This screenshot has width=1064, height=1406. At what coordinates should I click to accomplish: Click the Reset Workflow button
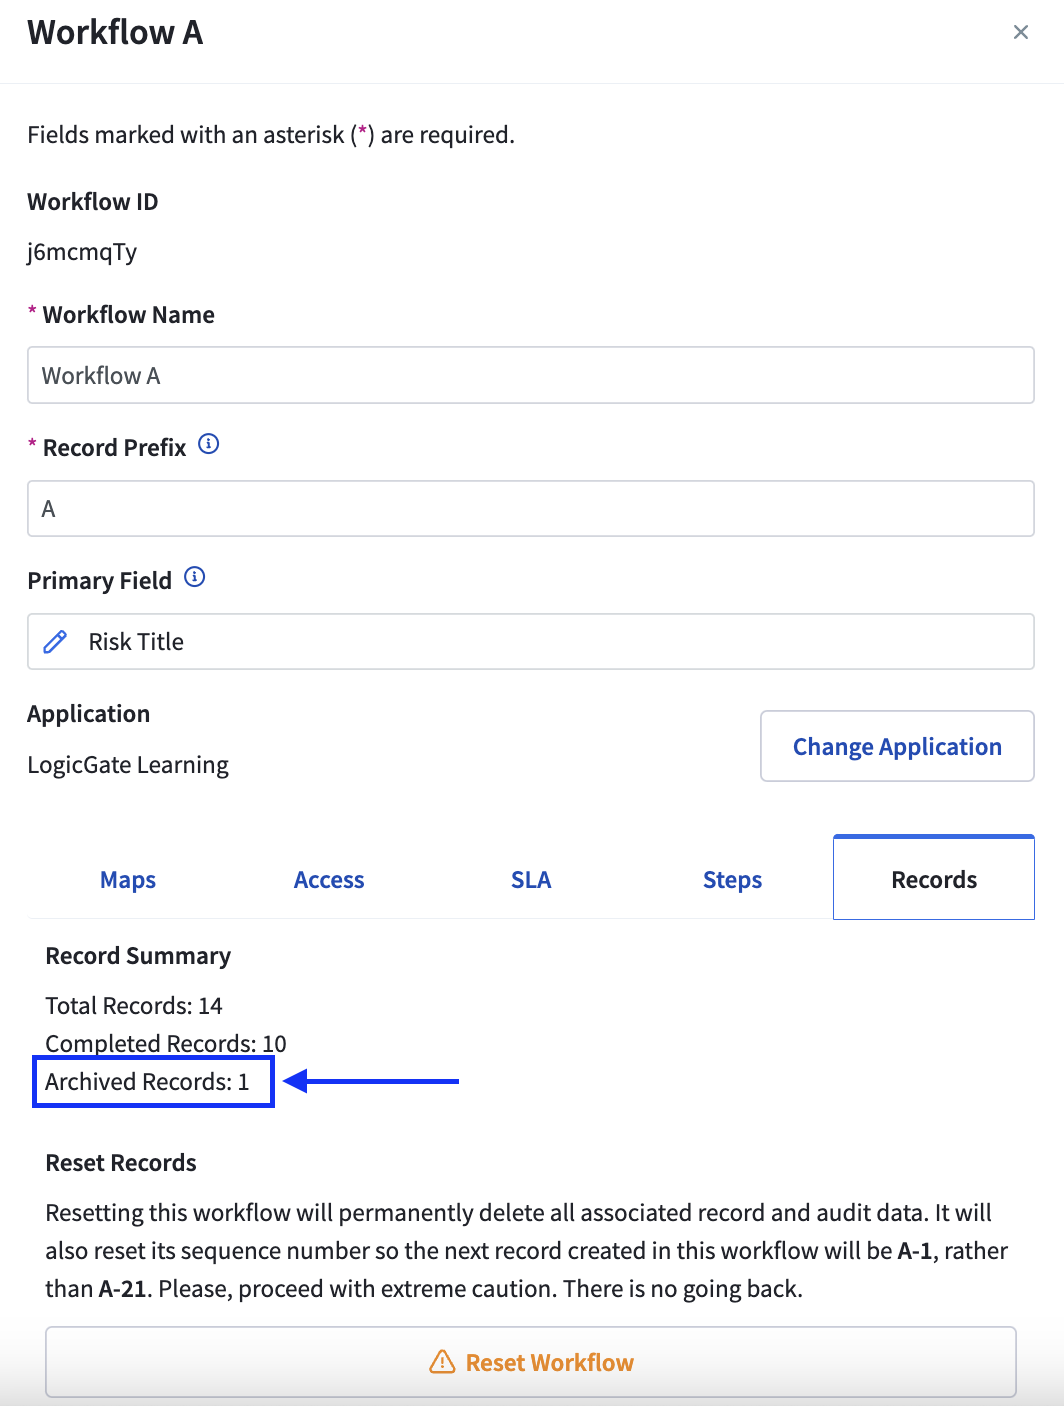[531, 1362]
